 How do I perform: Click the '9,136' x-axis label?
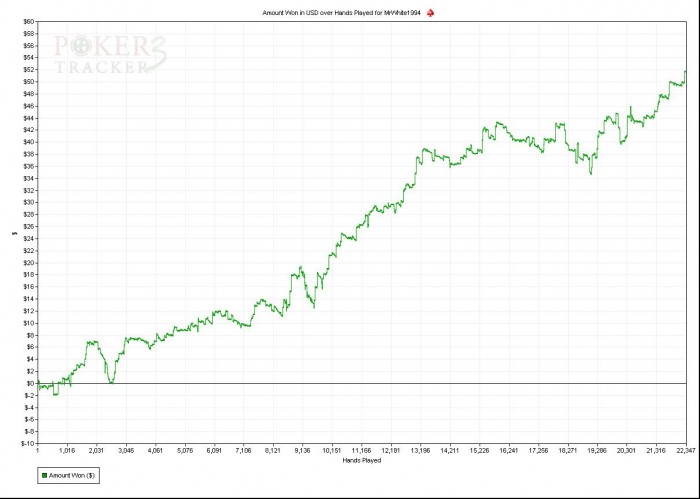point(302,451)
